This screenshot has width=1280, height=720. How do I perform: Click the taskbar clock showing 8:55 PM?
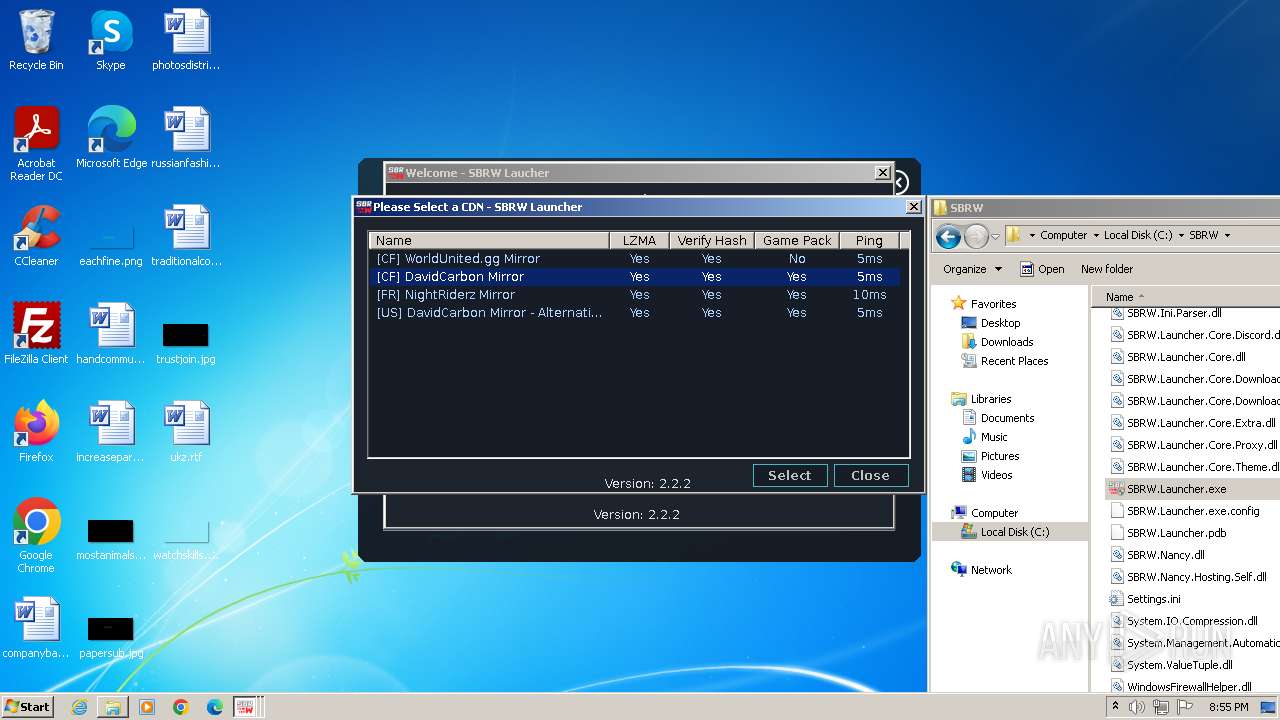pos(1228,707)
